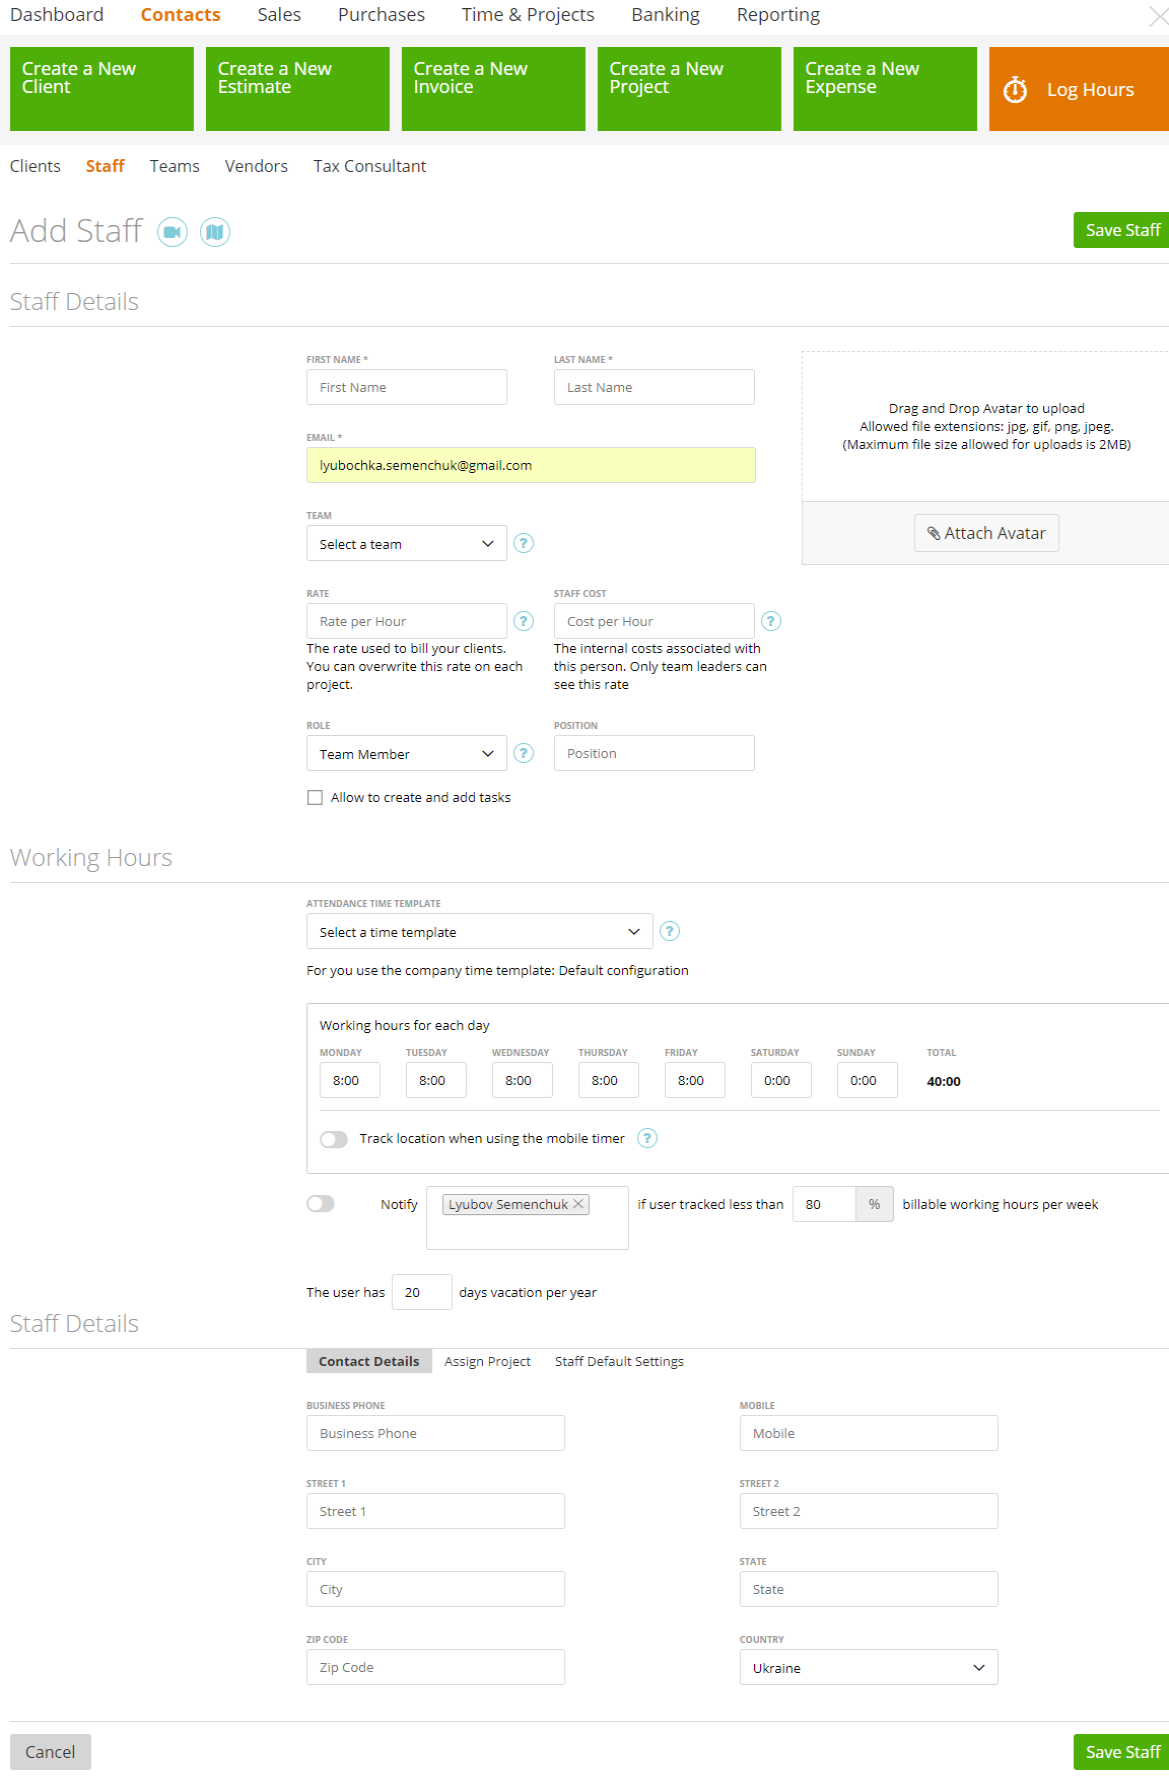Open the Purchases menu

[381, 15]
